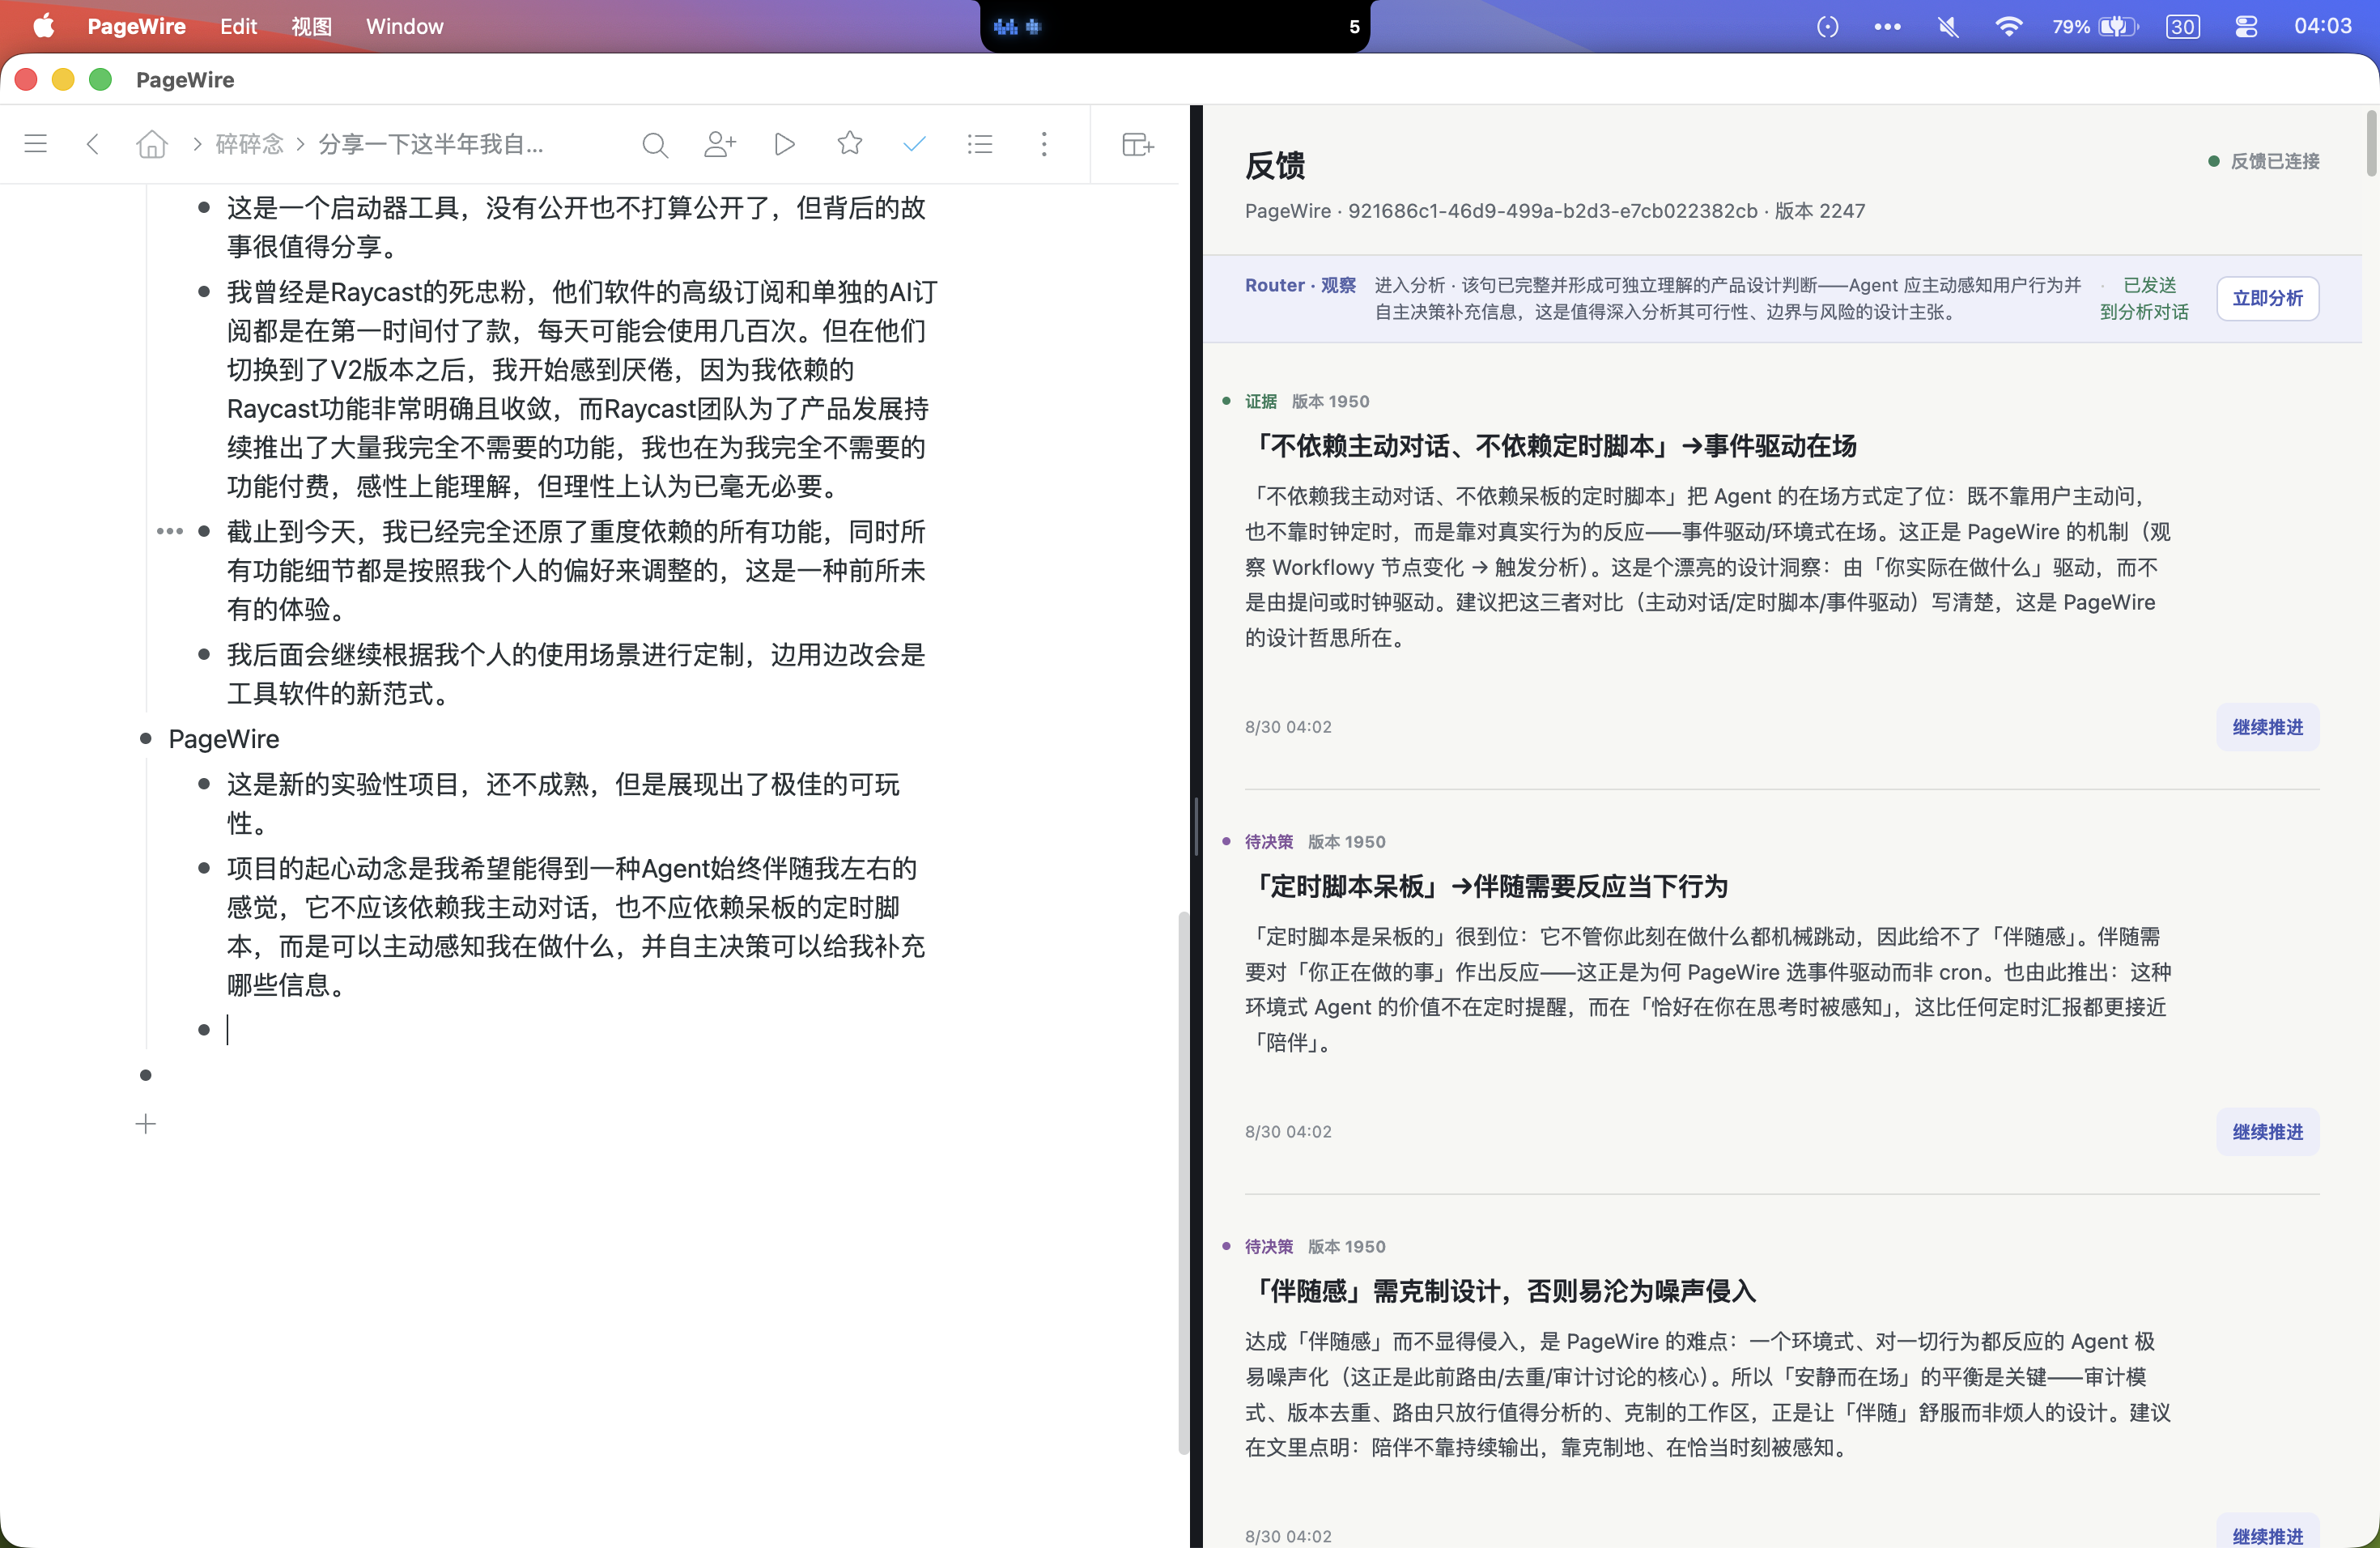Open the list view options icon
Viewport: 2380px width, 1548px height.
(x=980, y=144)
